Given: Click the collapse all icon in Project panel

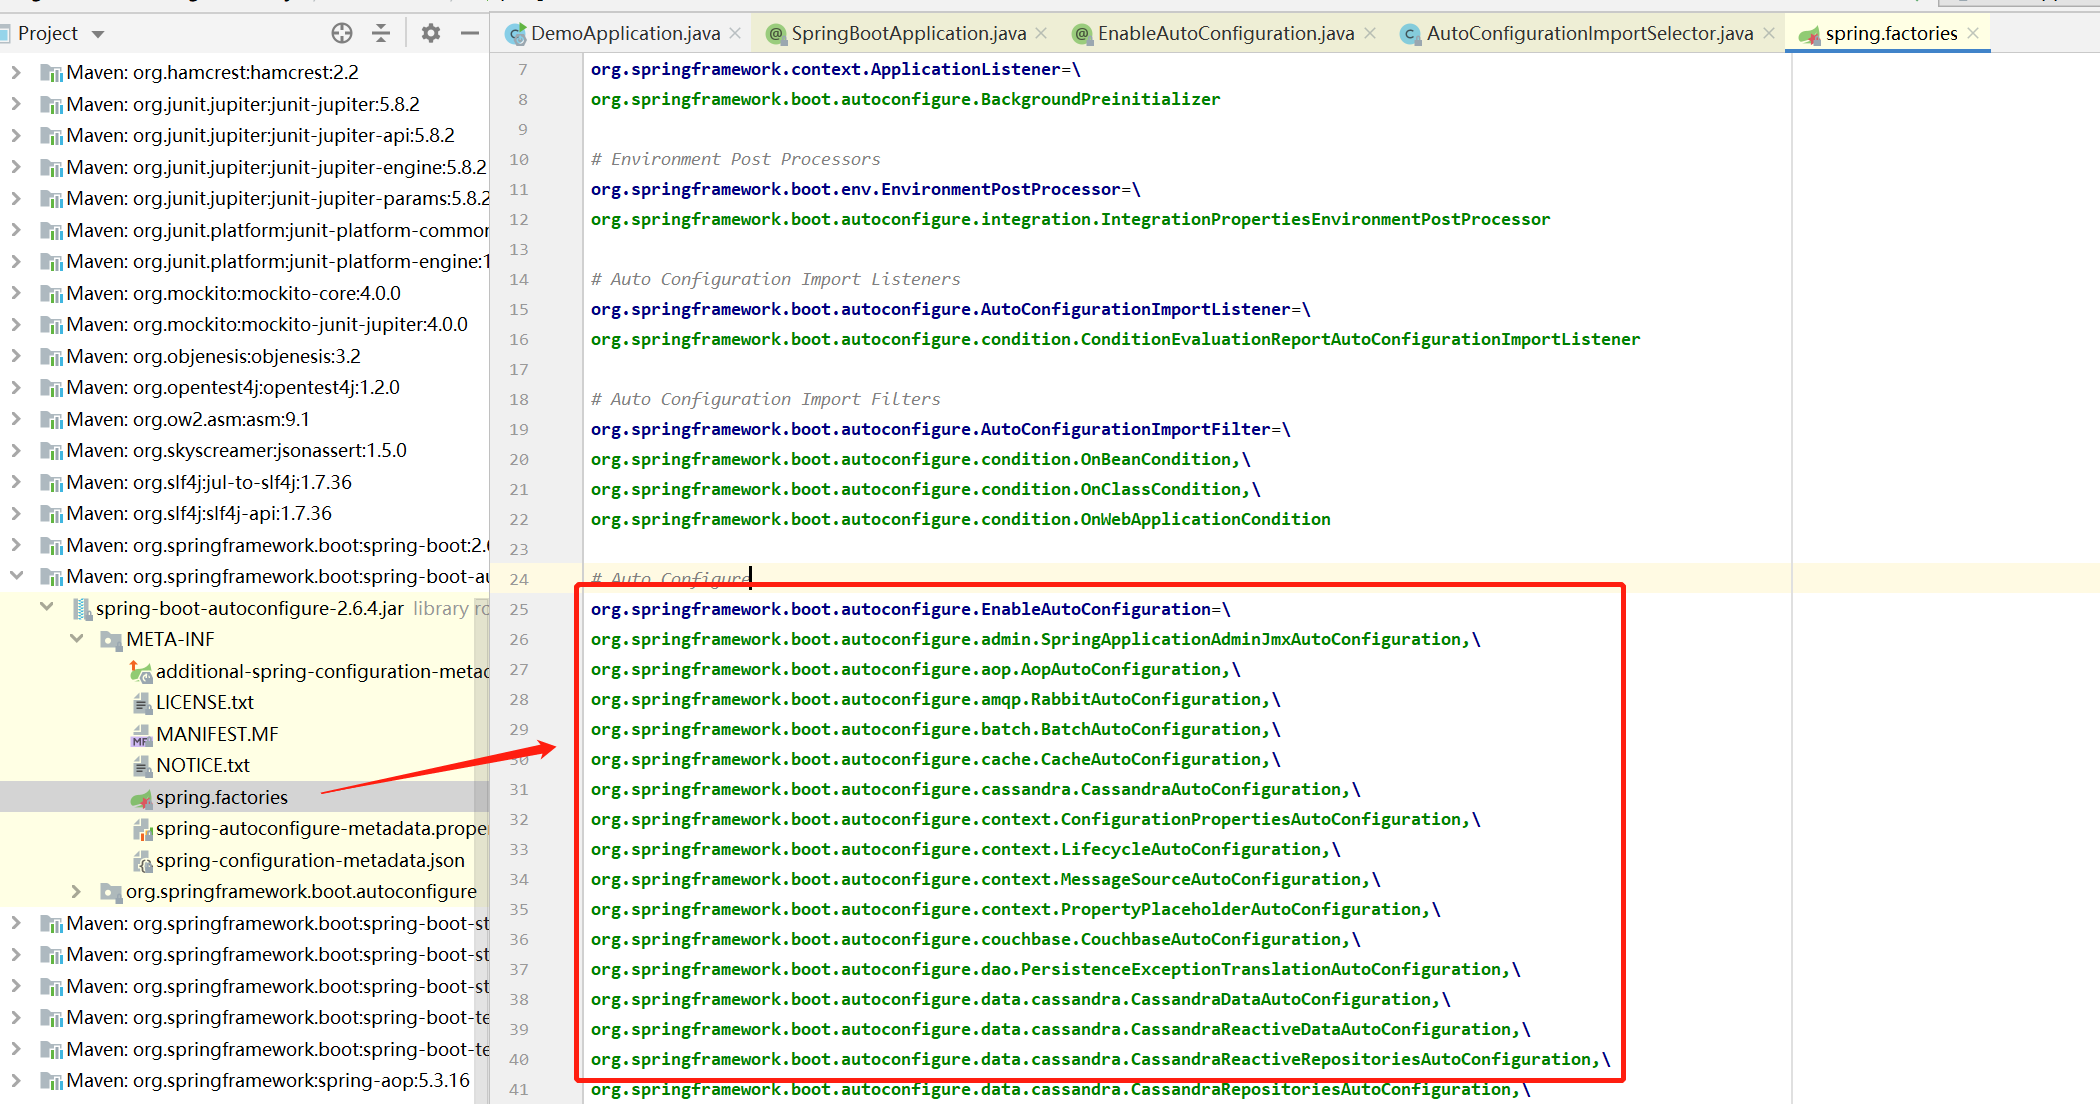Looking at the screenshot, I should point(381,33).
